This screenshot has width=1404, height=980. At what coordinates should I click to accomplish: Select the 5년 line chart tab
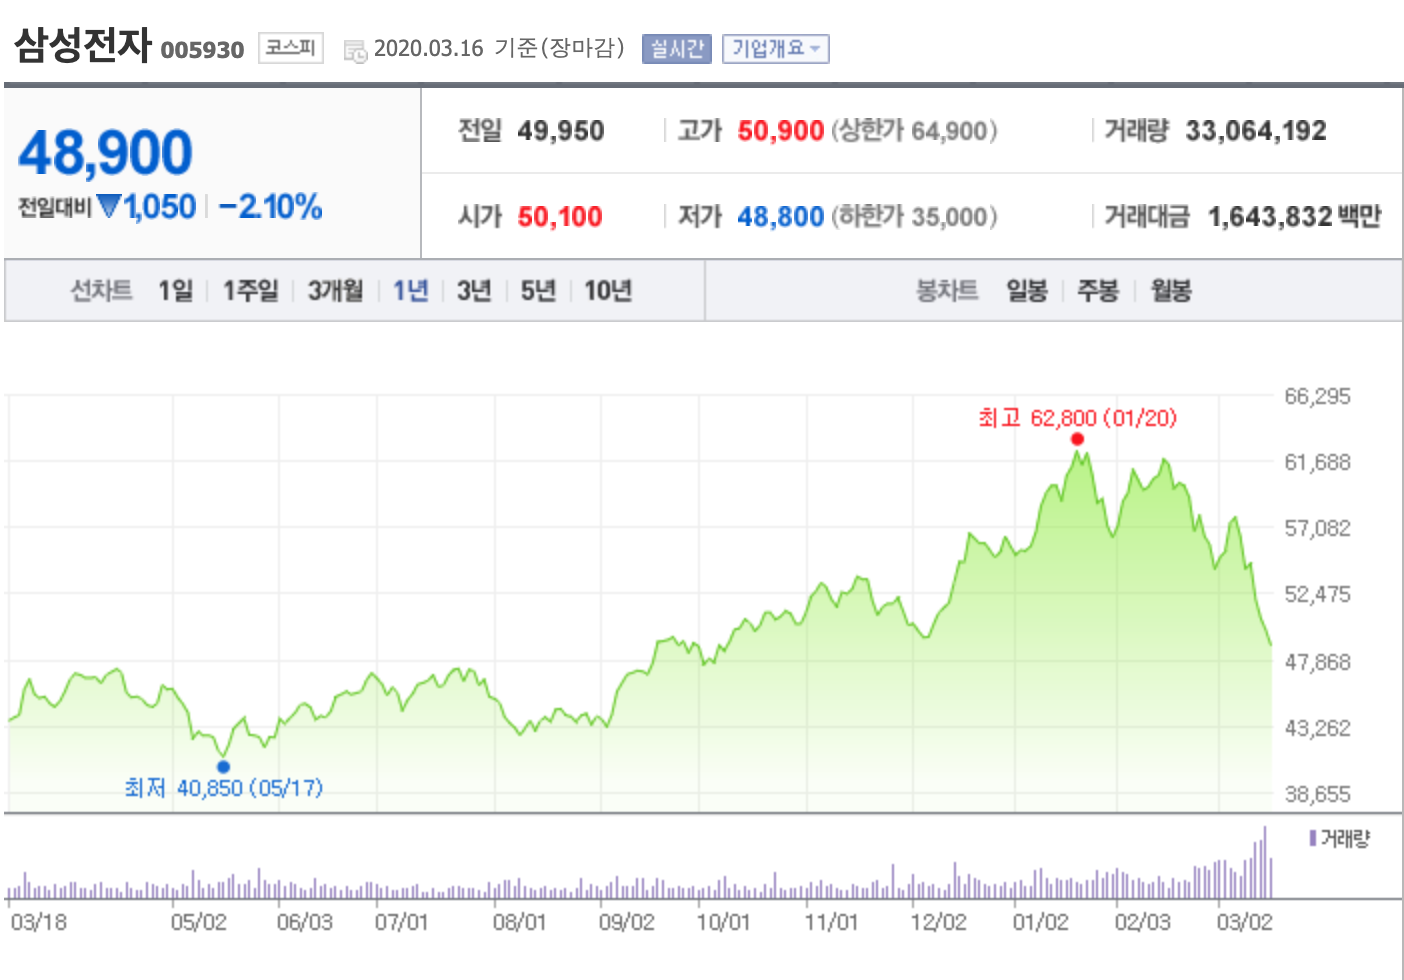tap(538, 291)
